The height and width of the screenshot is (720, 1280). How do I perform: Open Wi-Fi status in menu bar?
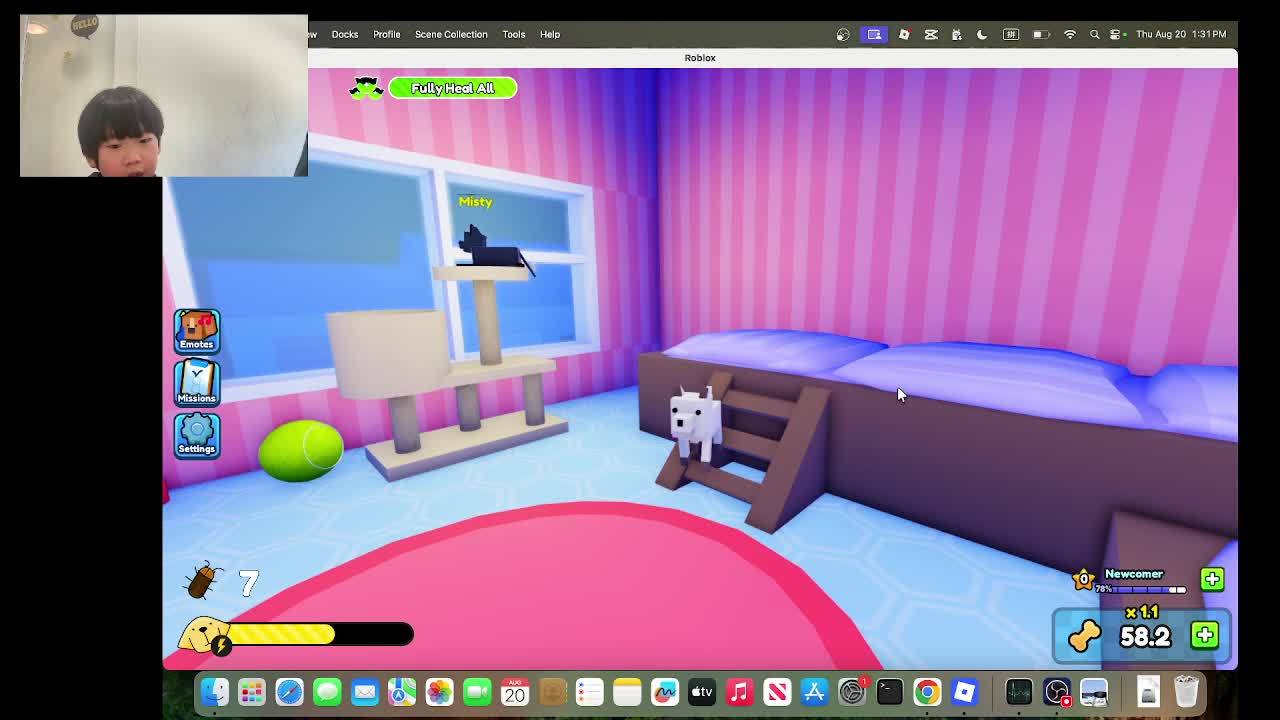[1070, 34]
